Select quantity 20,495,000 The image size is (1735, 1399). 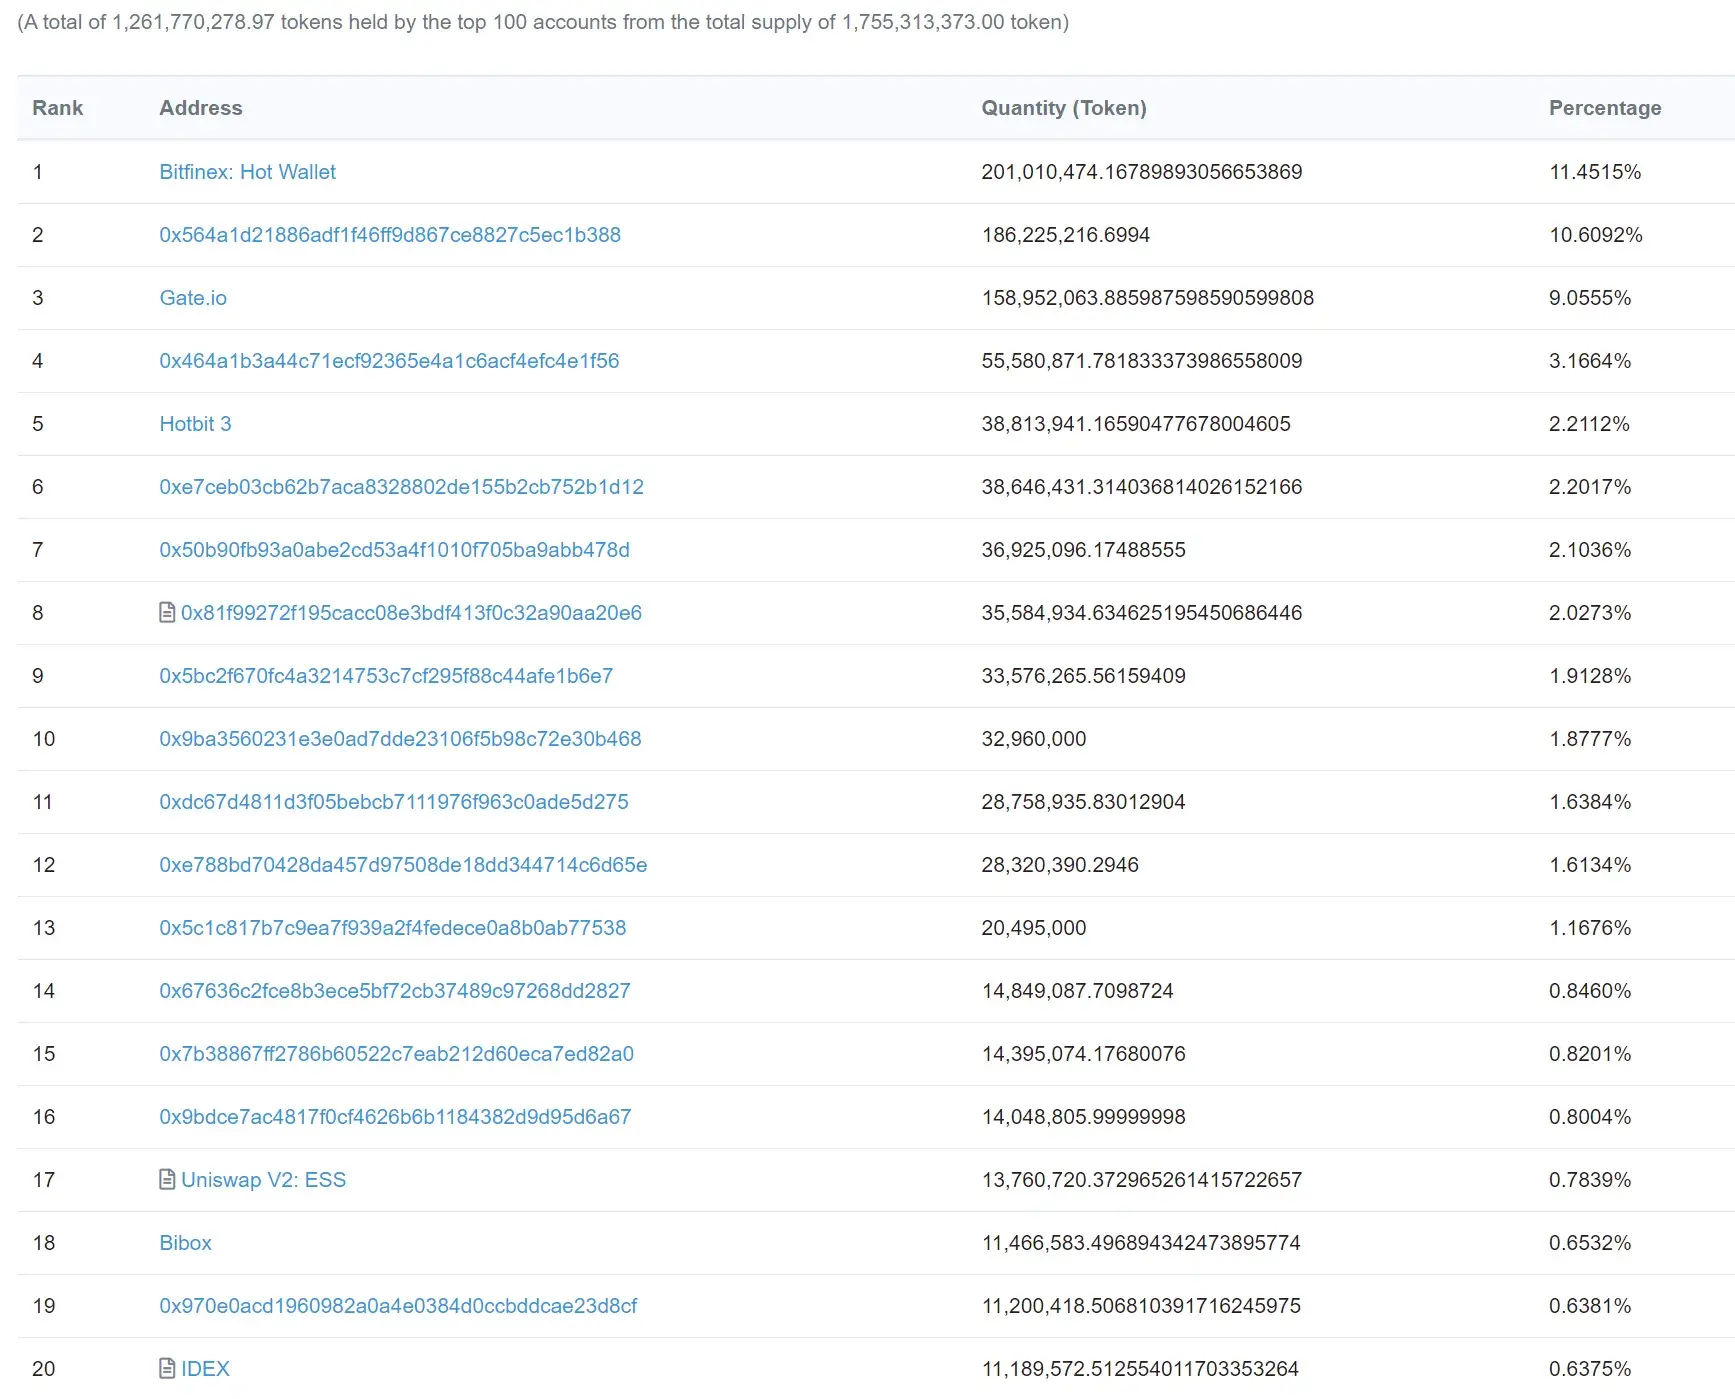point(1034,928)
